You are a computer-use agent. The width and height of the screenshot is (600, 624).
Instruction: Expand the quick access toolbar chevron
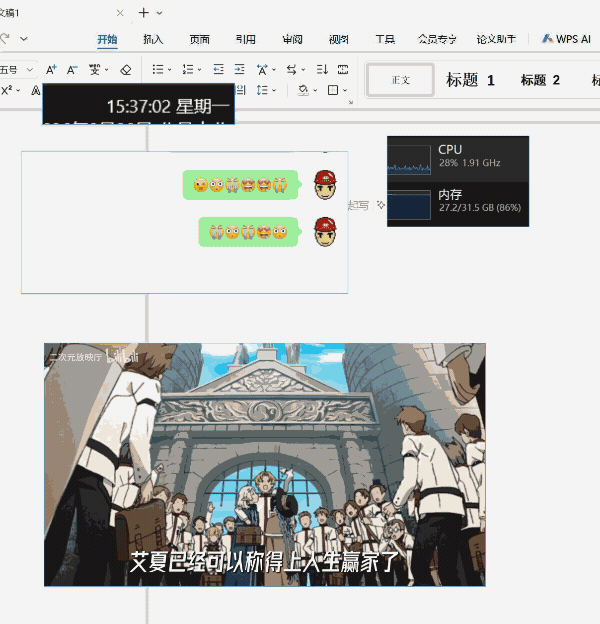pos(24,39)
